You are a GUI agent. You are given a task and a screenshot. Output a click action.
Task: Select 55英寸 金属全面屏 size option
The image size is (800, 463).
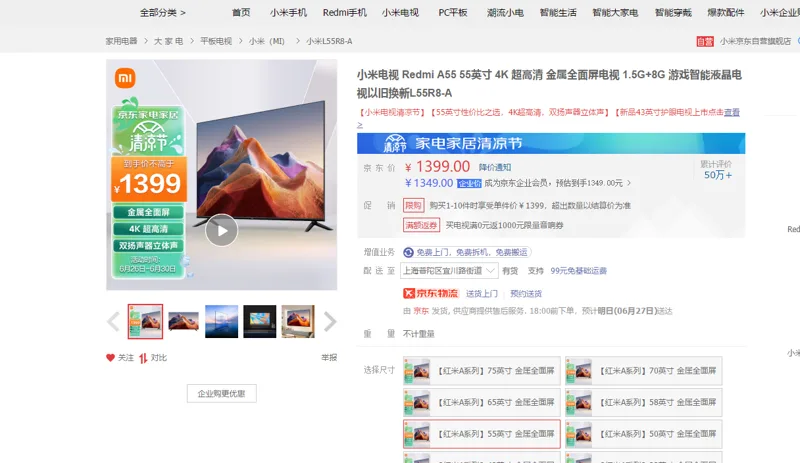pyautogui.click(x=482, y=434)
